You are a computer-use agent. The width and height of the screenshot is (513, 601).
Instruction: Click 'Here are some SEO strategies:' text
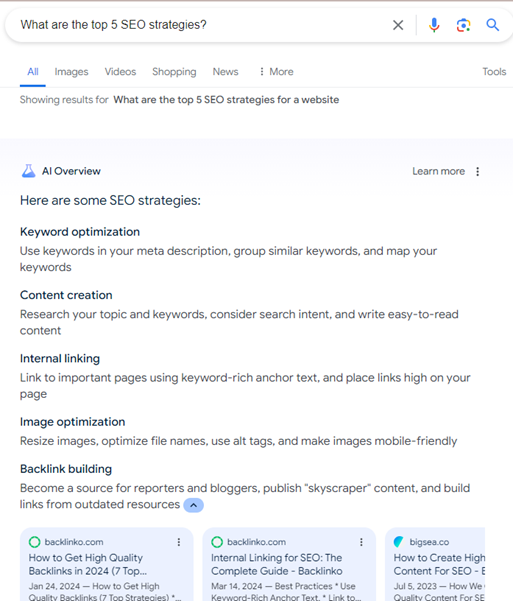tap(110, 200)
